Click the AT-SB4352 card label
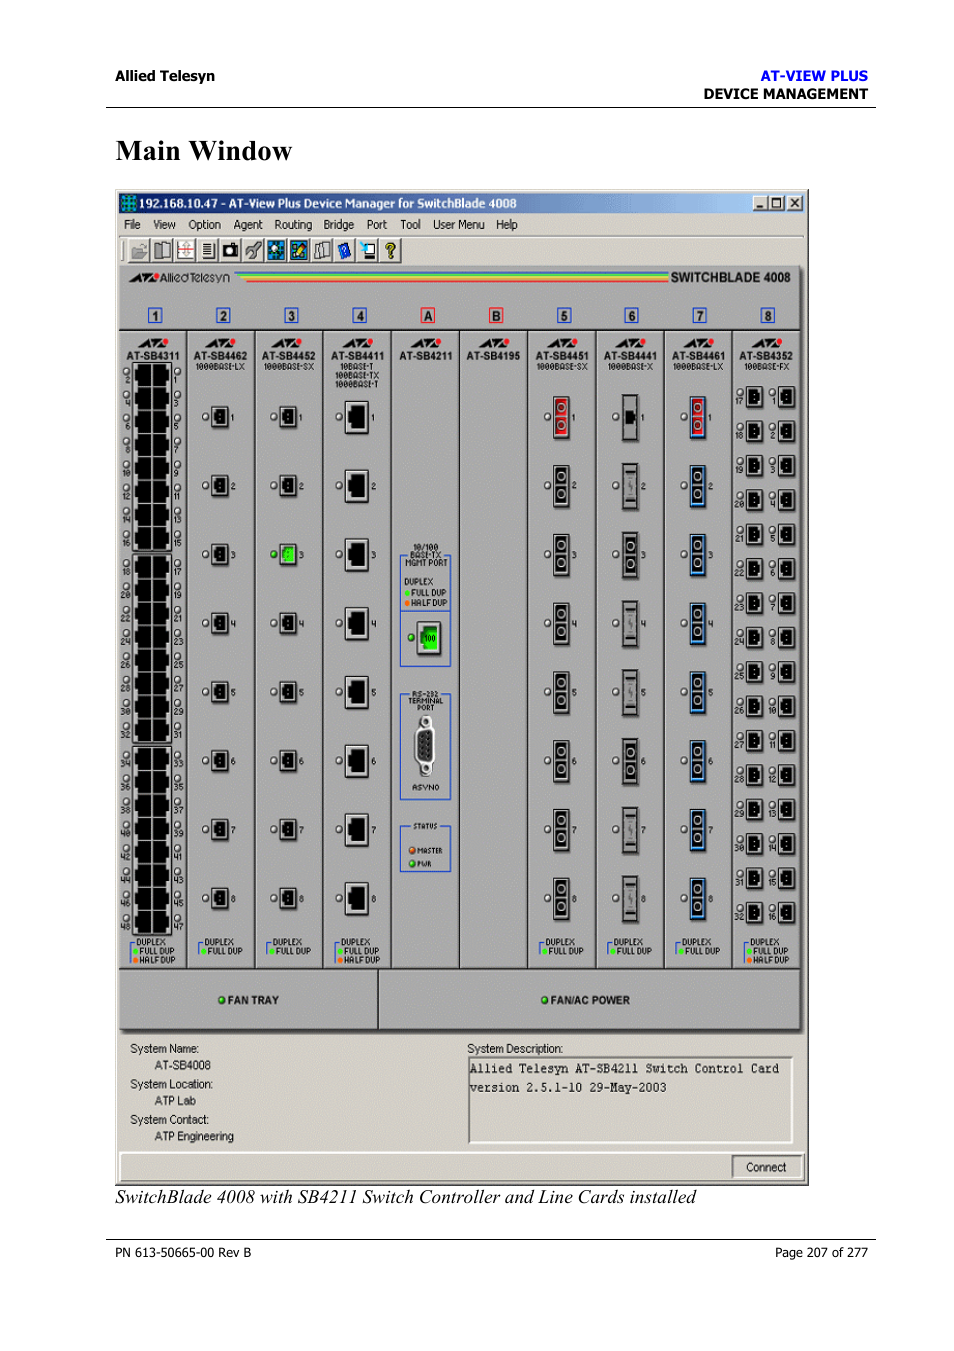Image resolution: width=954 pixels, height=1351 pixels. pyautogui.click(x=766, y=355)
